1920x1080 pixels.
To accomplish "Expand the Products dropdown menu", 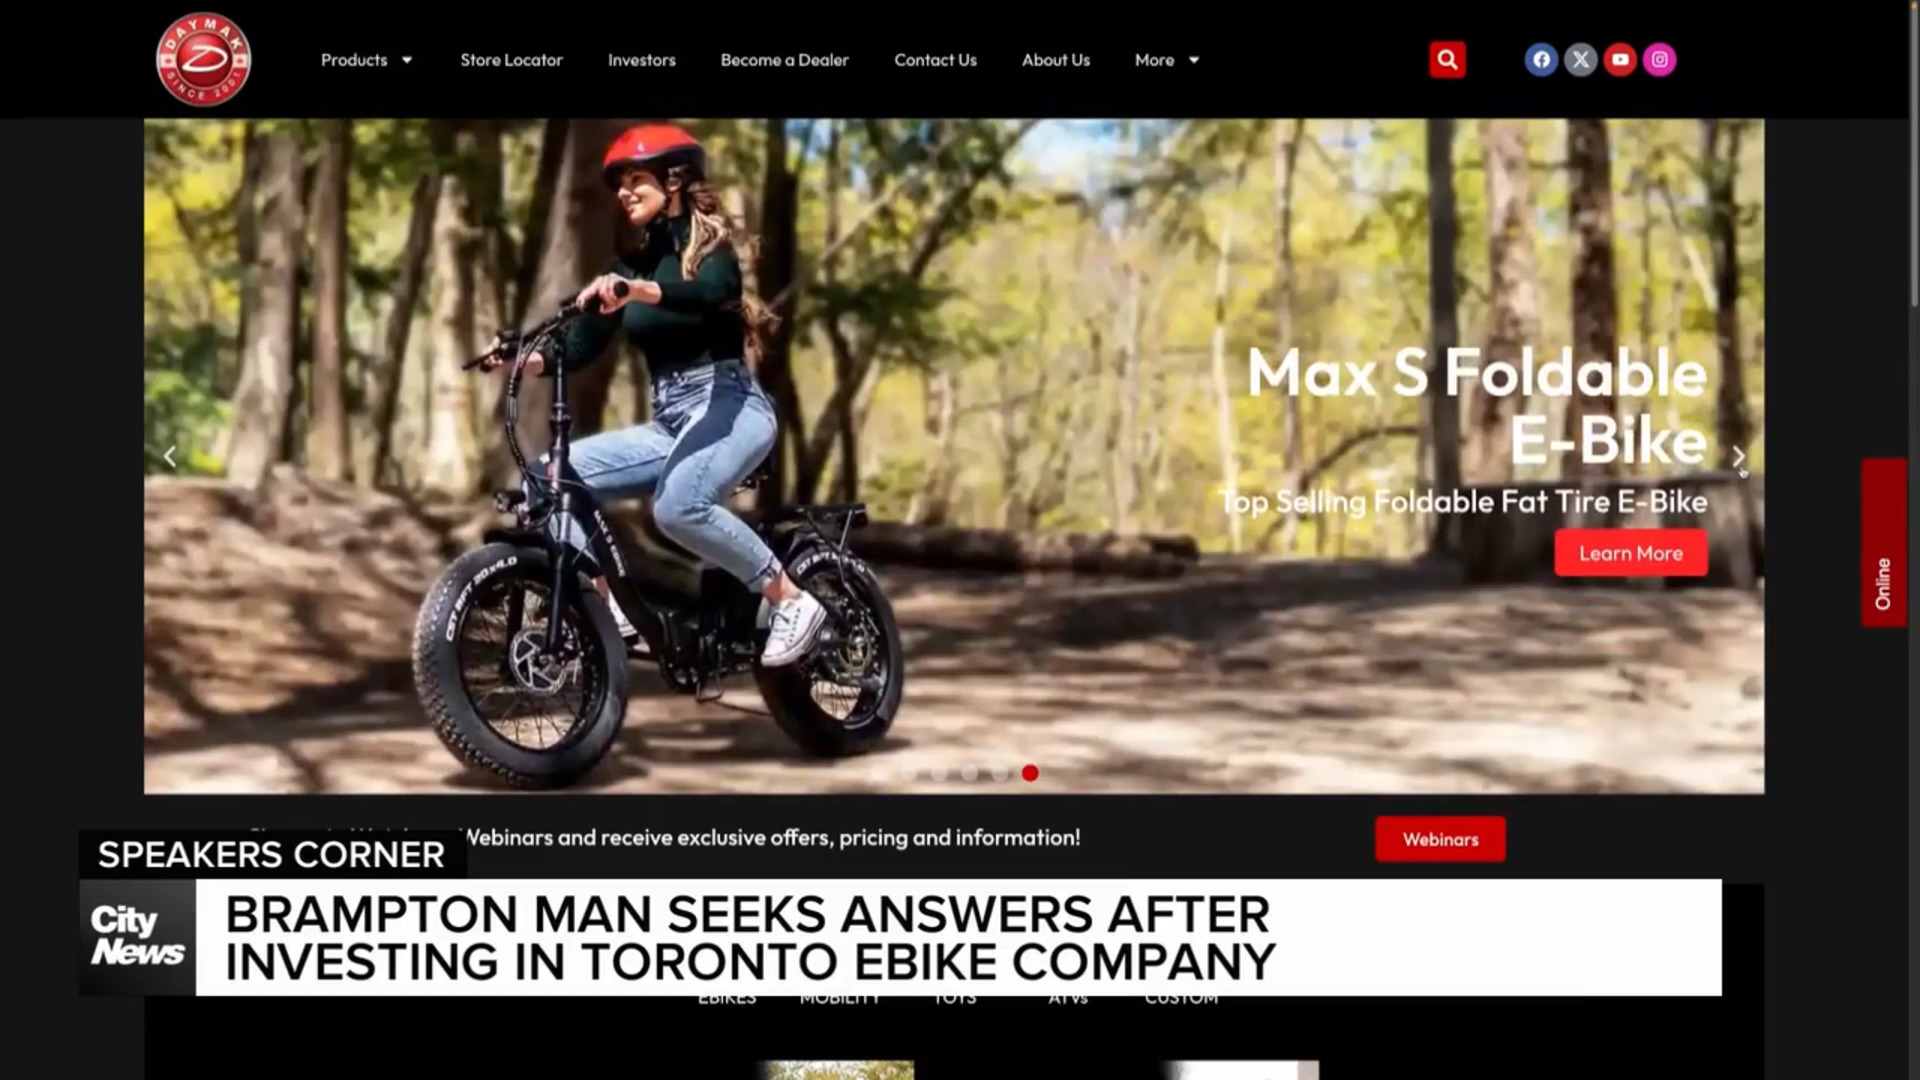I will 366,60.
